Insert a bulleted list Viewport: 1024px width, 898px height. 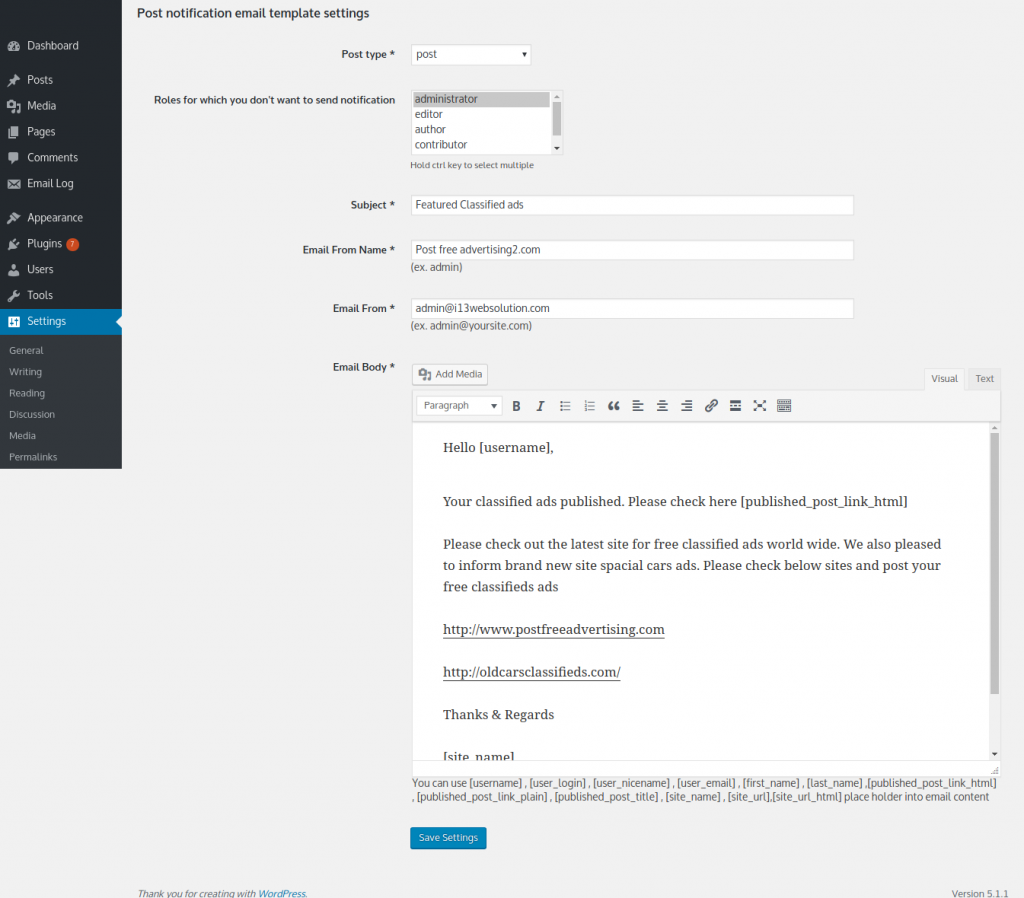(x=565, y=406)
